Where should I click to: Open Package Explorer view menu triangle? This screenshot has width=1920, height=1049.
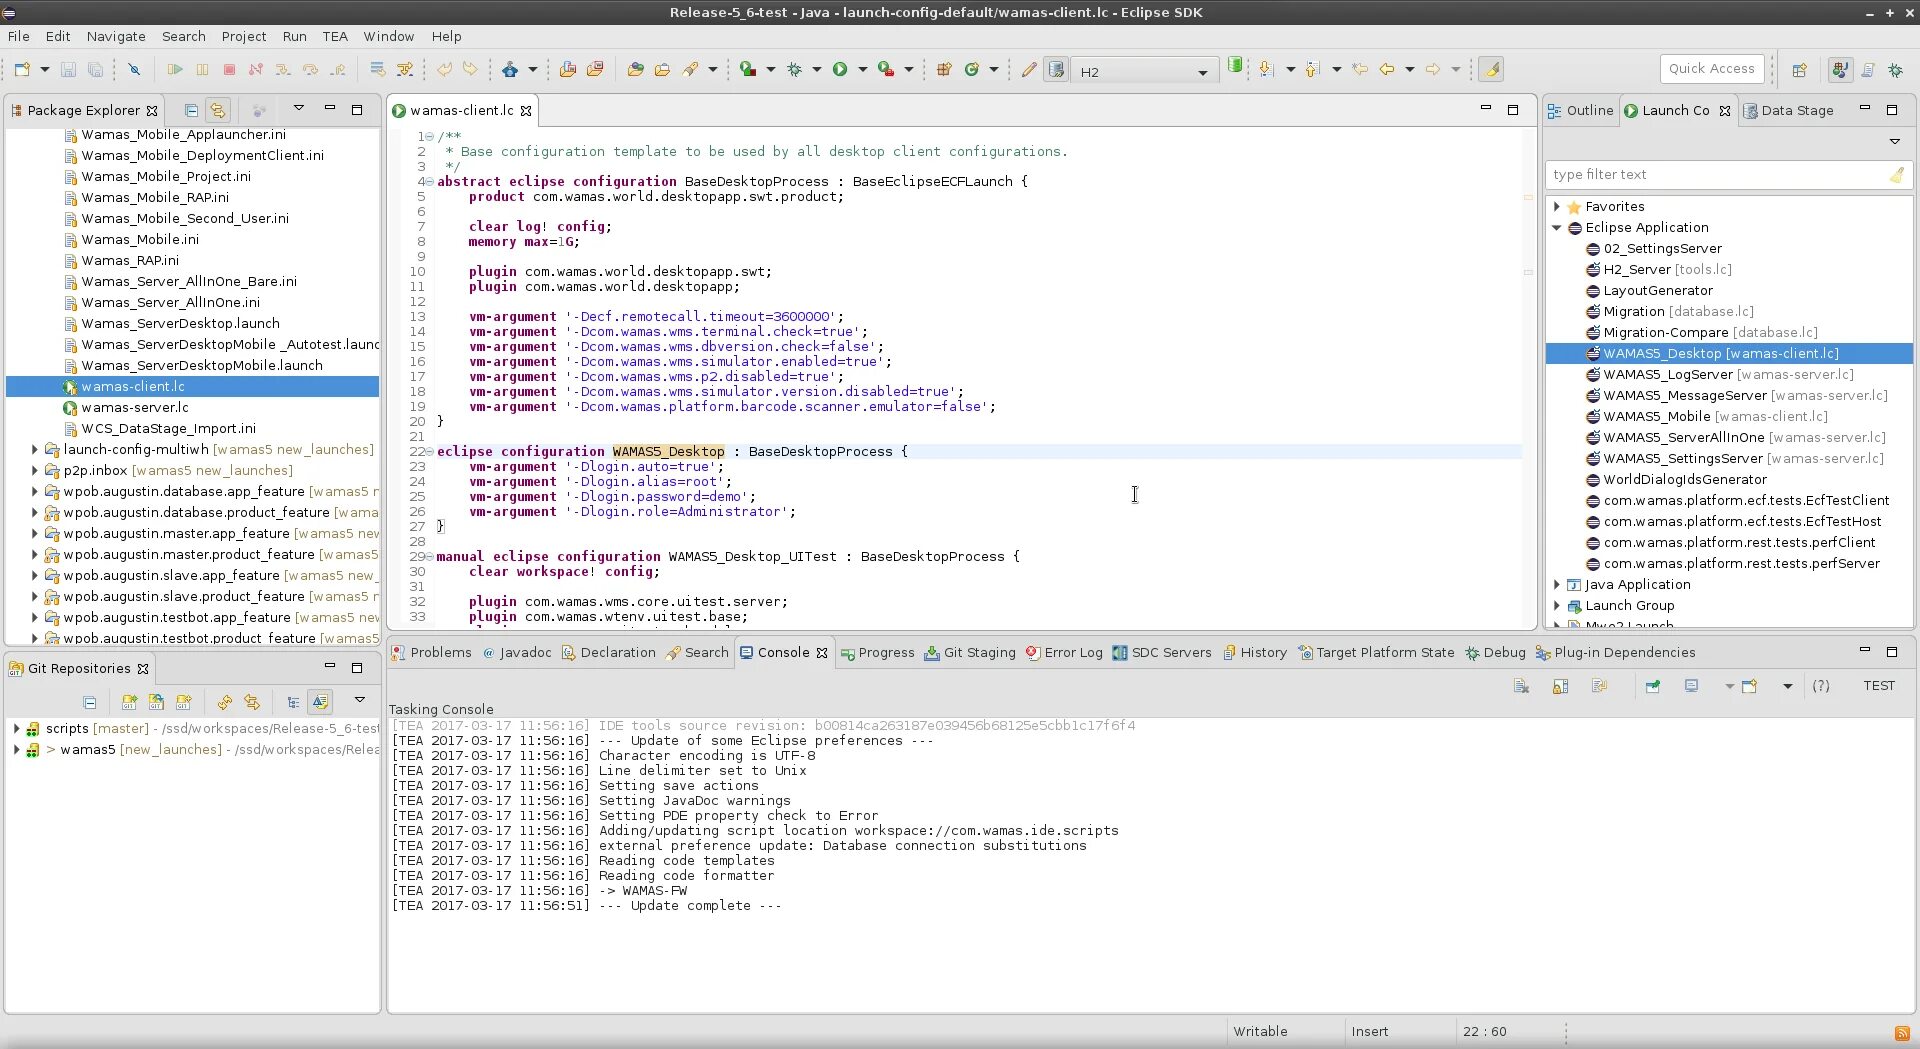298,109
